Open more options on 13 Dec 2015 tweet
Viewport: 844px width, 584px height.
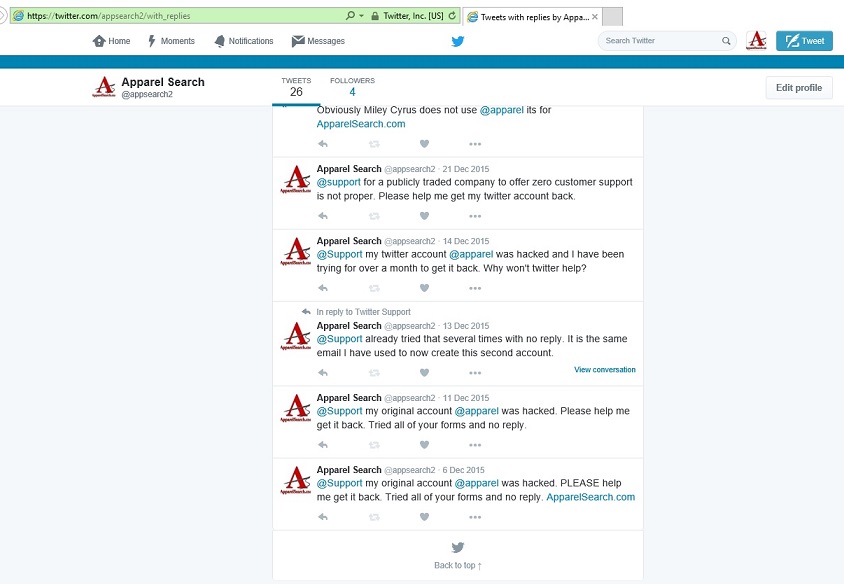475,372
